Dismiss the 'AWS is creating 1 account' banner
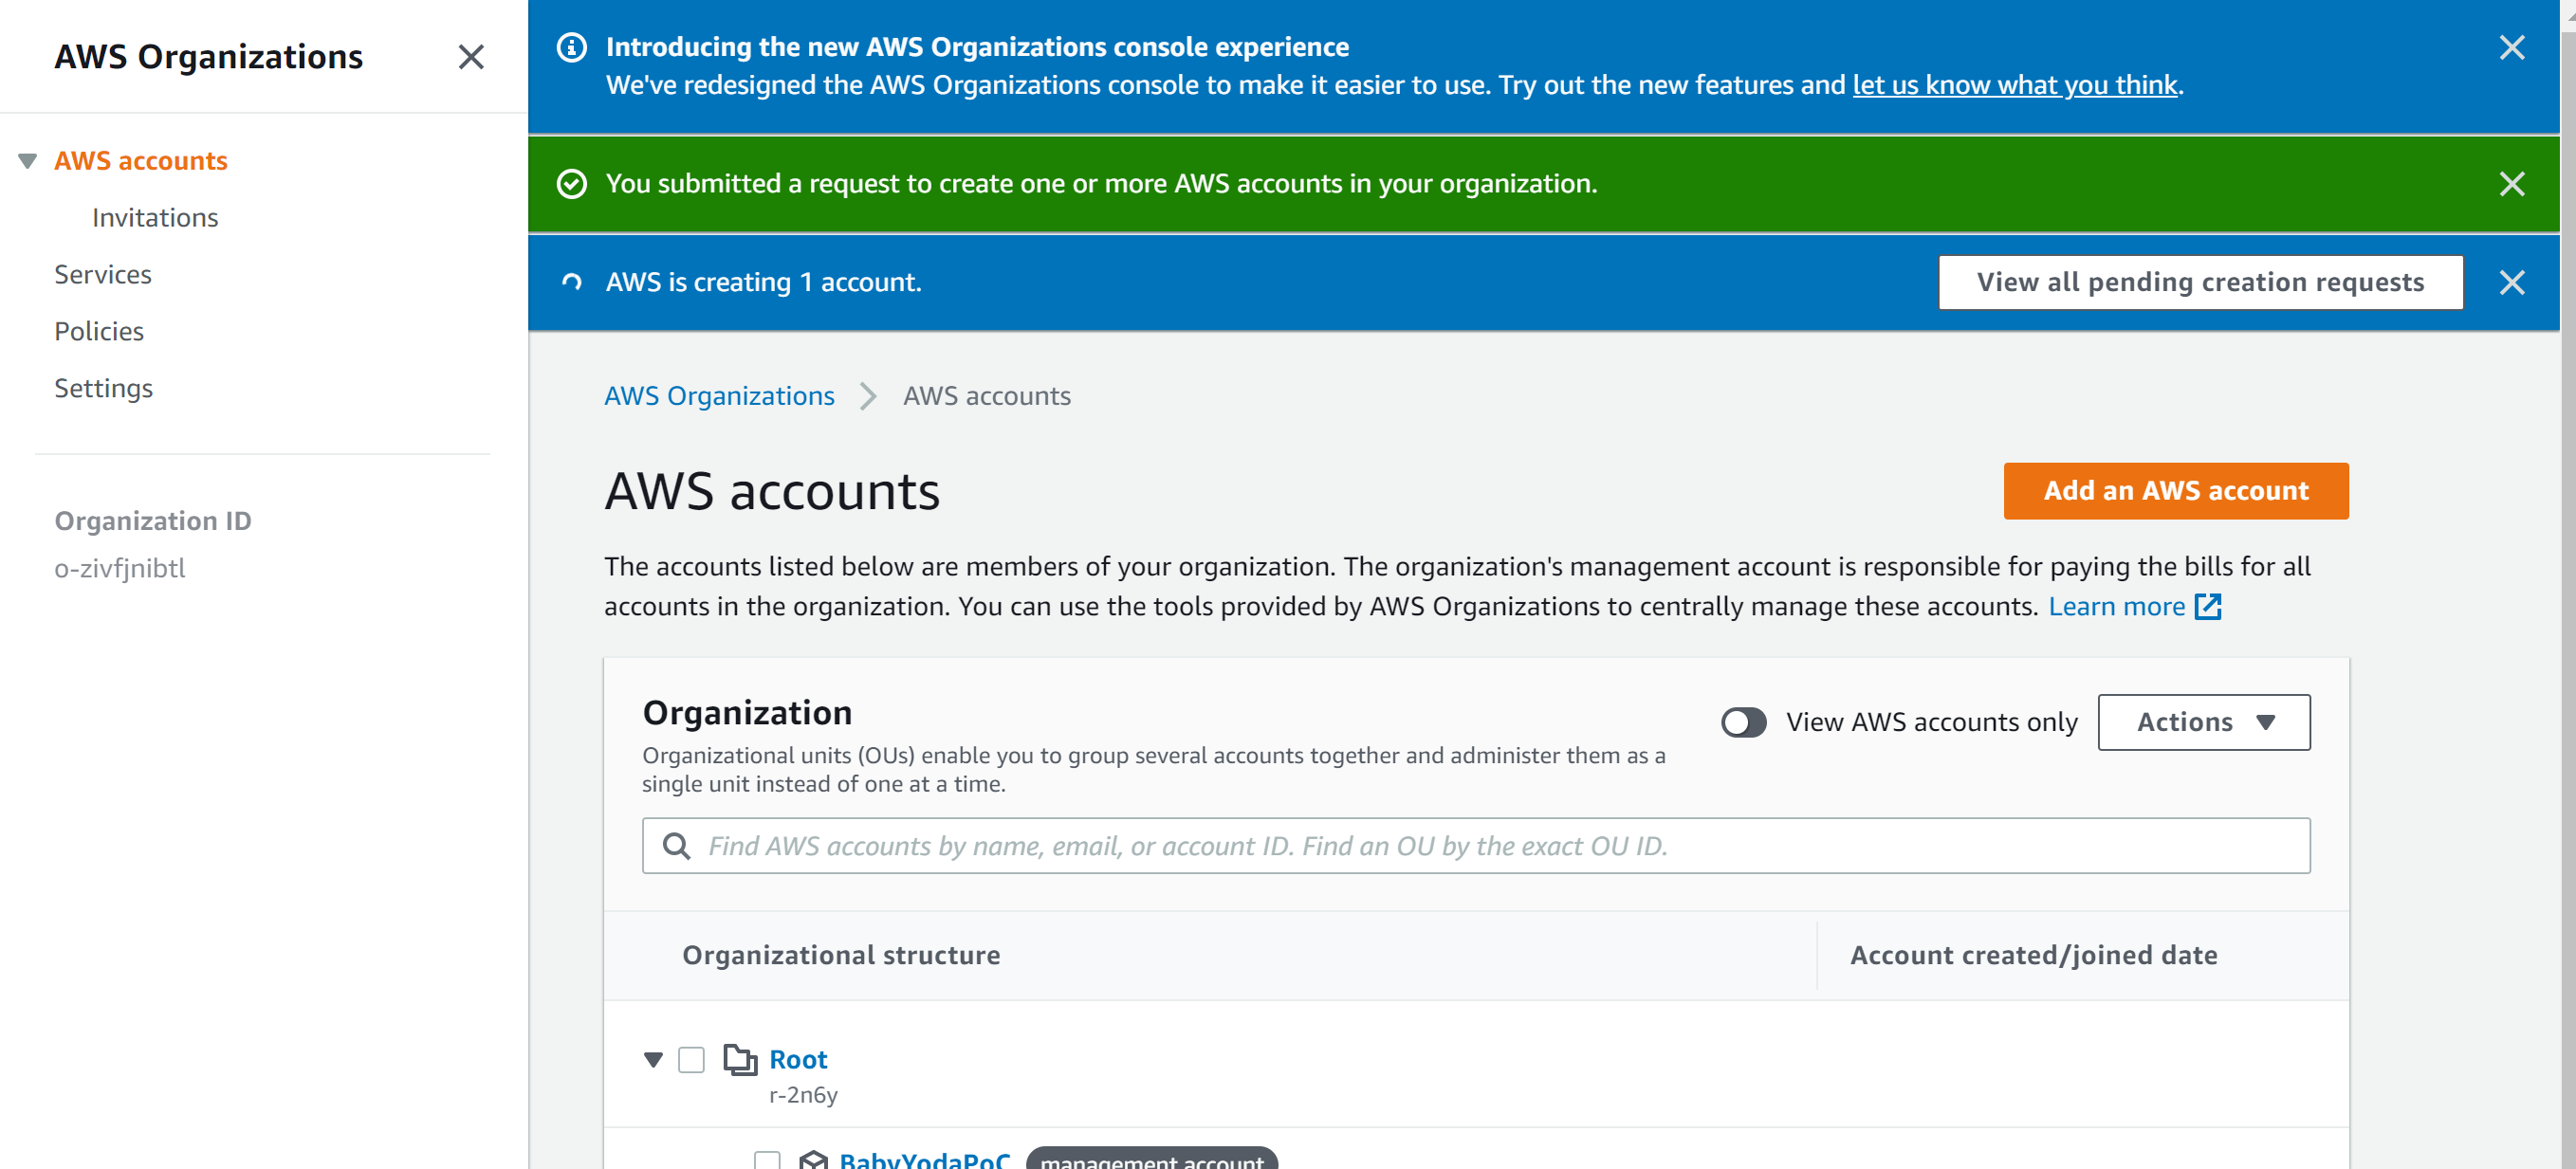Viewport: 2576px width, 1169px height. click(2511, 283)
